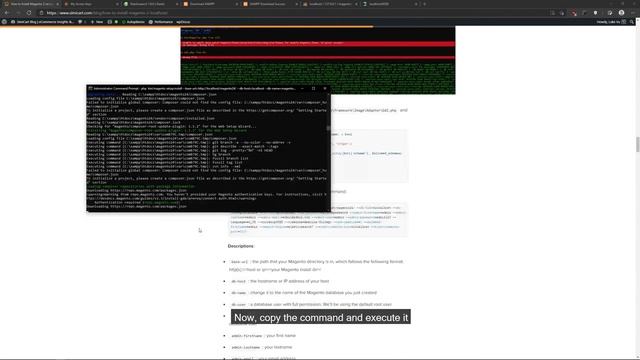Click the admin bar search magnifier icon
This screenshot has width=640, height=360.
[632, 22]
